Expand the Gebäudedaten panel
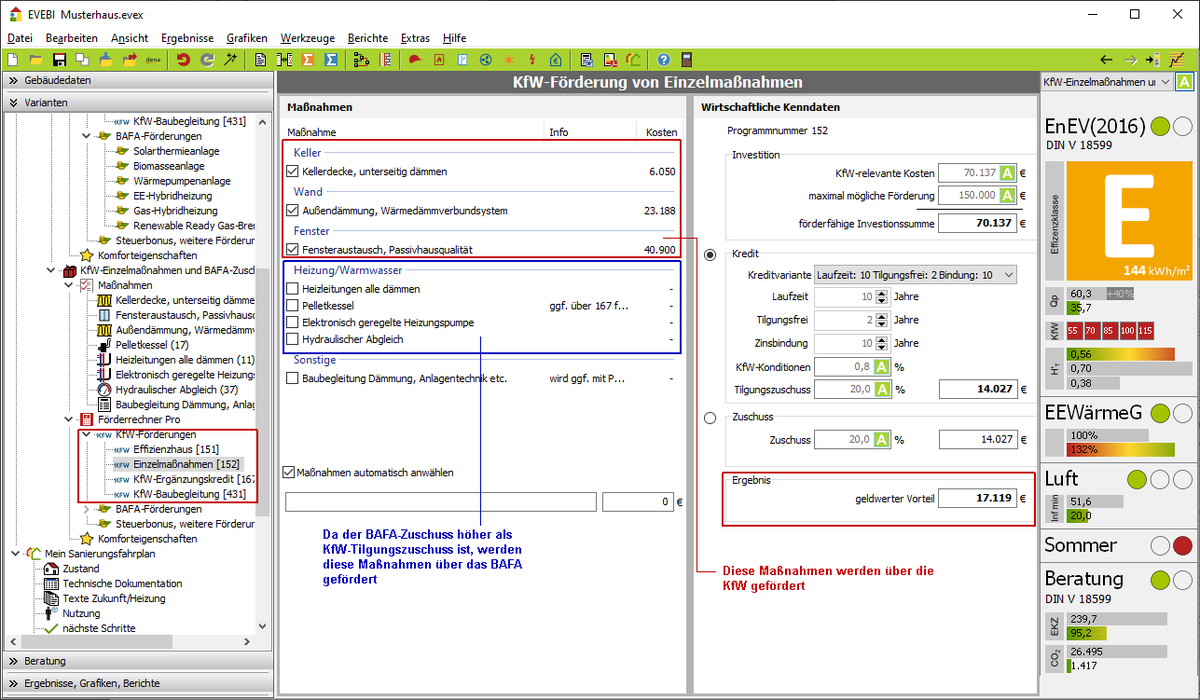The width and height of the screenshot is (1200, 700). coord(137,80)
